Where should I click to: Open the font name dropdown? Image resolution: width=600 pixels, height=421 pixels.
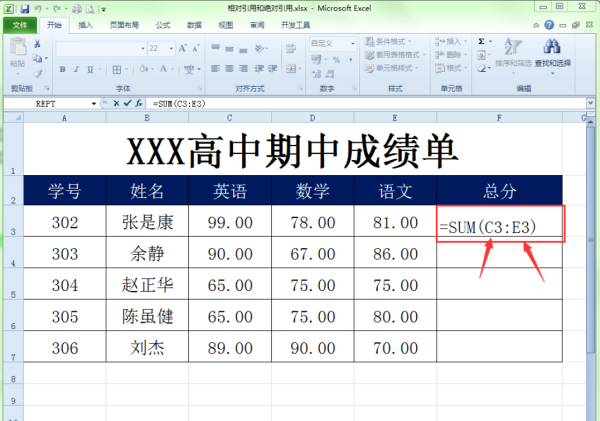pyautogui.click(x=143, y=49)
